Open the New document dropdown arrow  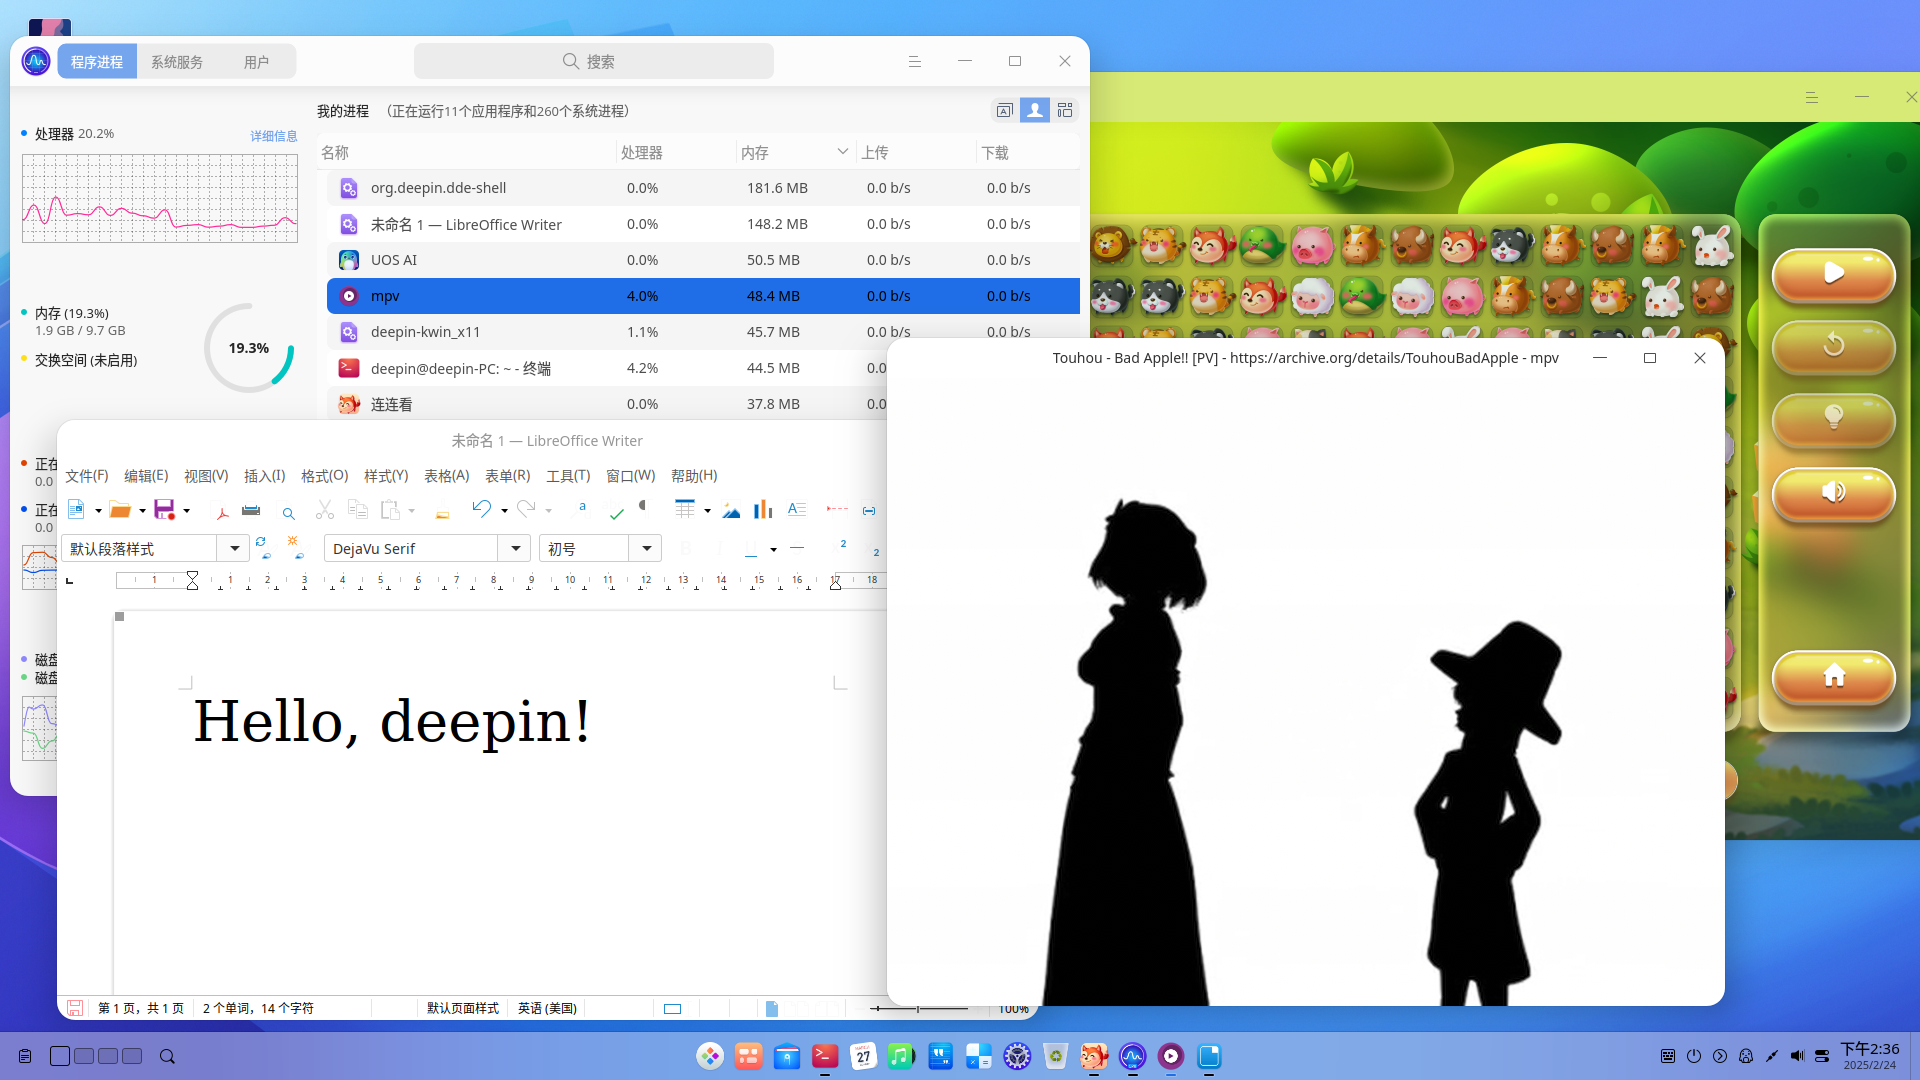(x=98, y=511)
